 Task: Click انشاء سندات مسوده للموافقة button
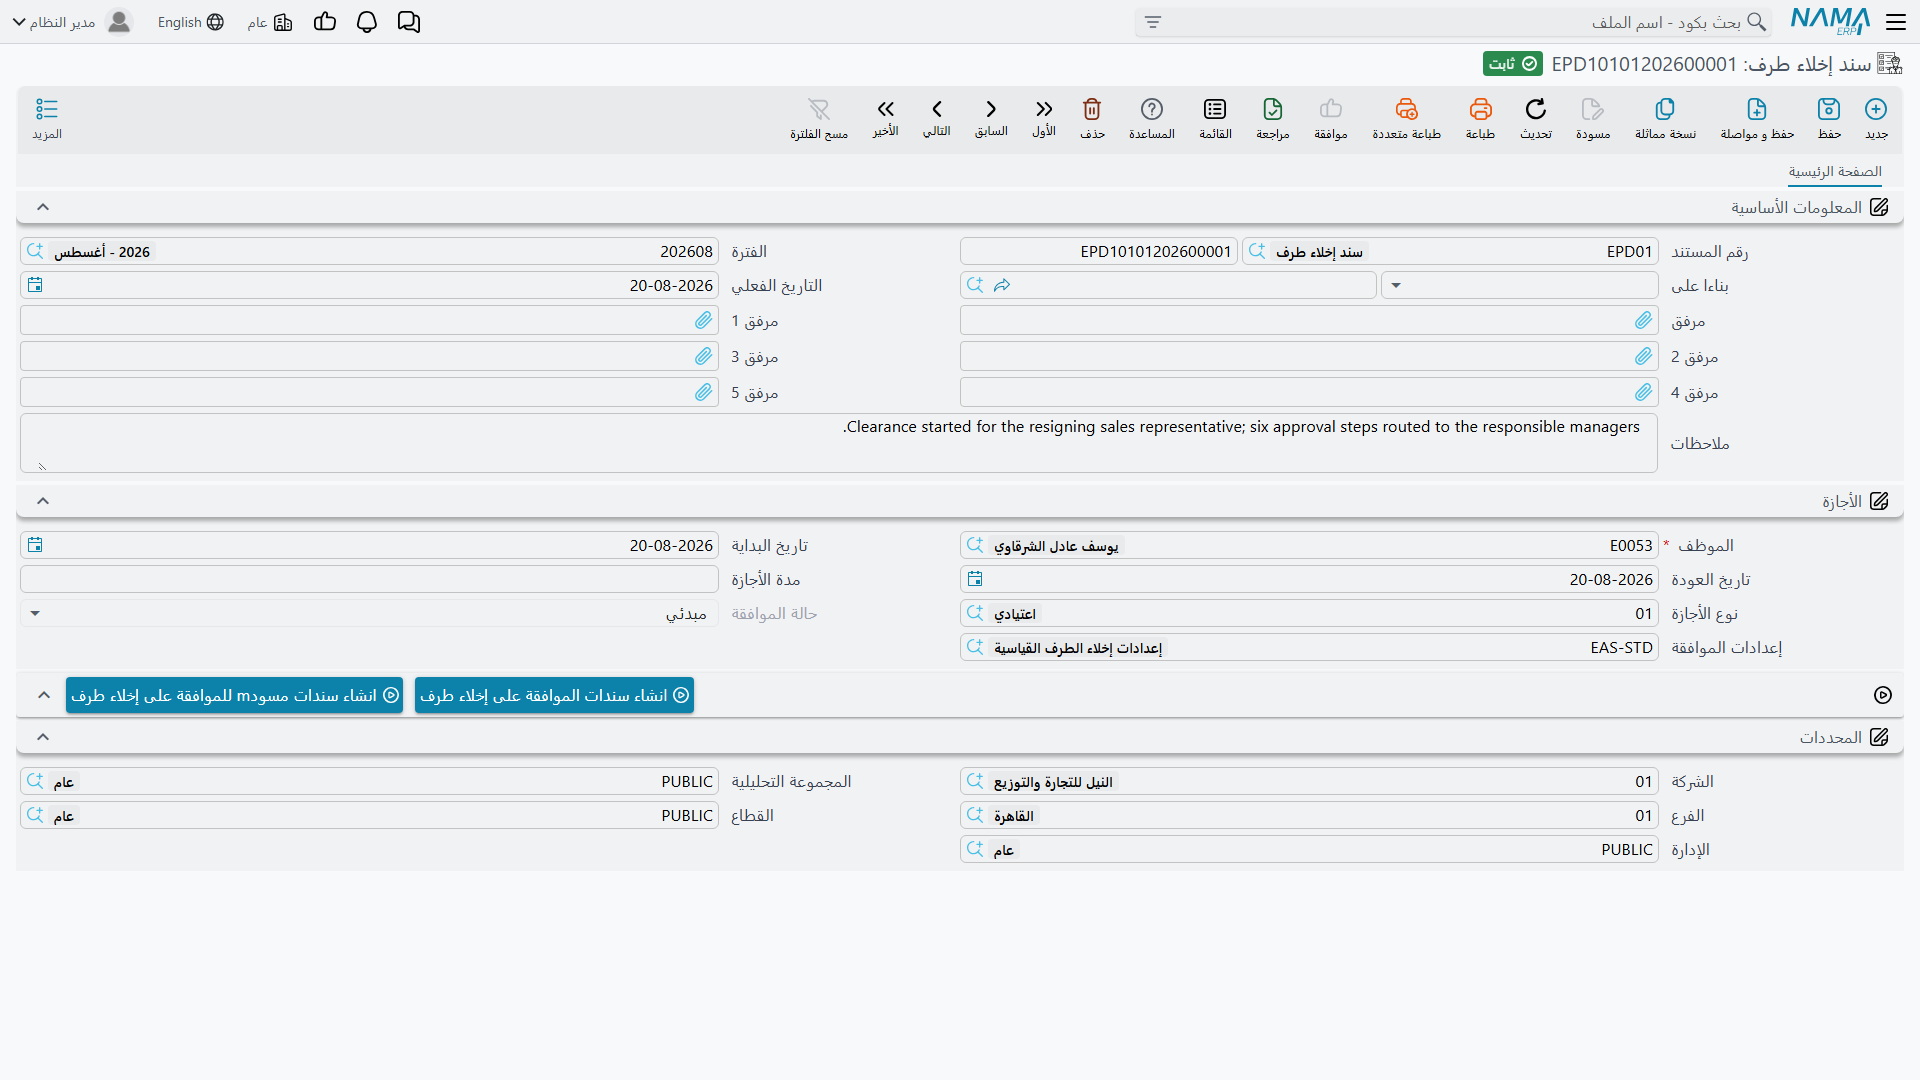point(234,695)
